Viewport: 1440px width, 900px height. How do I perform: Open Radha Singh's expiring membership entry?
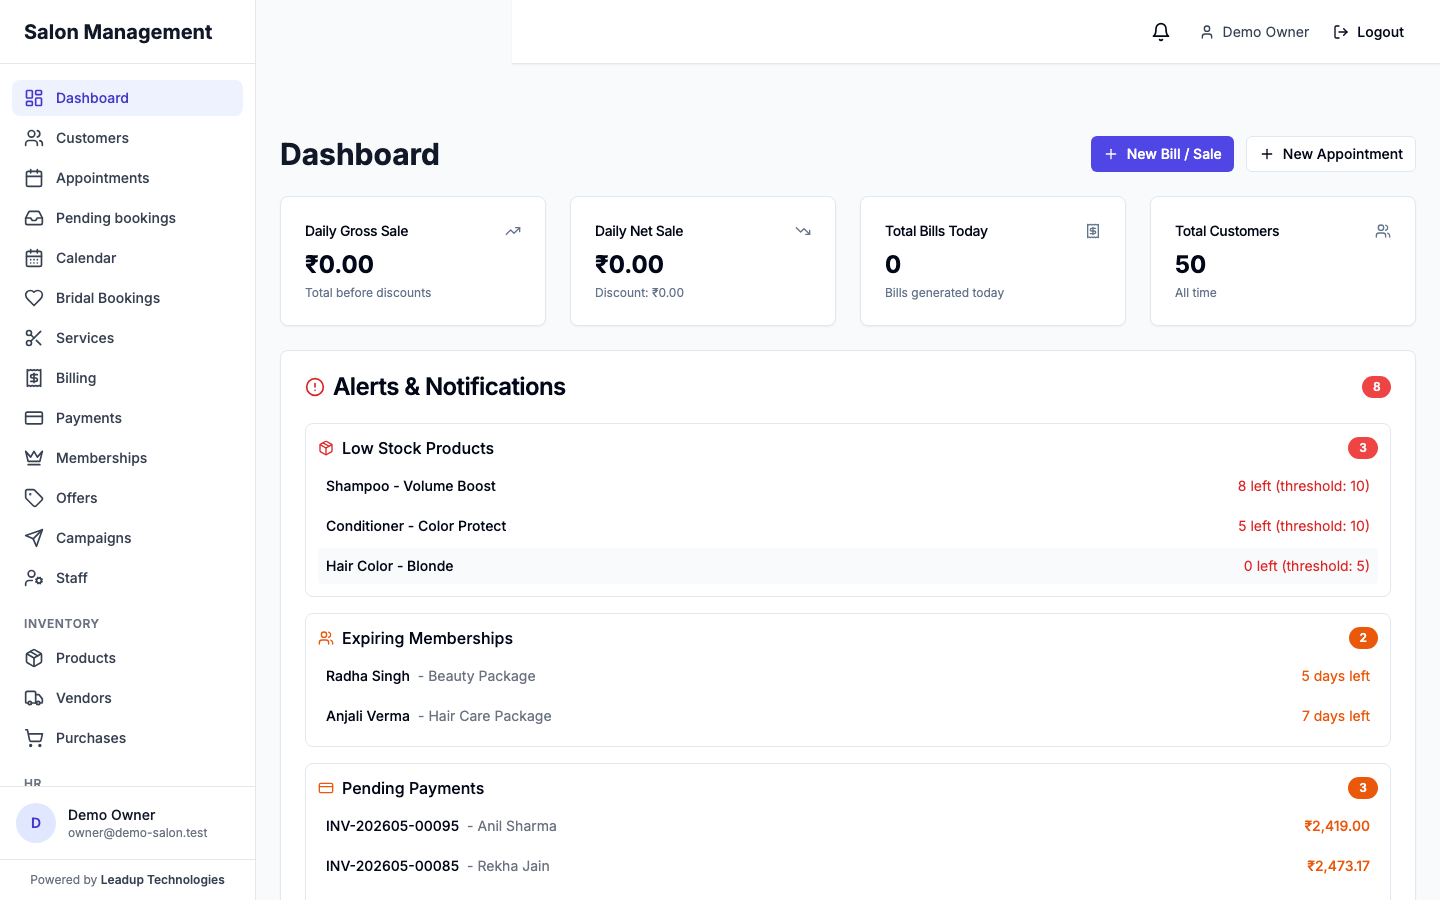[848, 676]
